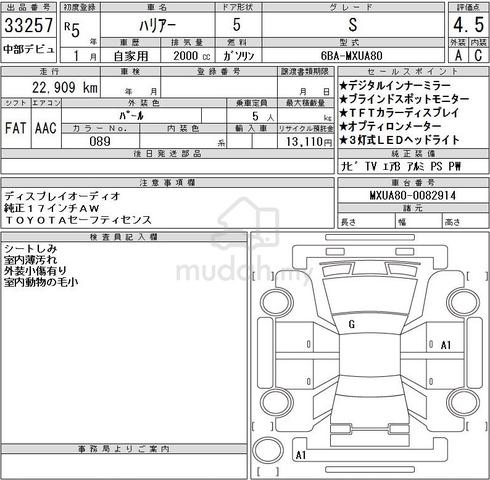This screenshot has width=490, height=480.
Task: Click TOYOTAセーフティセンス note
Action: [x=78, y=220]
